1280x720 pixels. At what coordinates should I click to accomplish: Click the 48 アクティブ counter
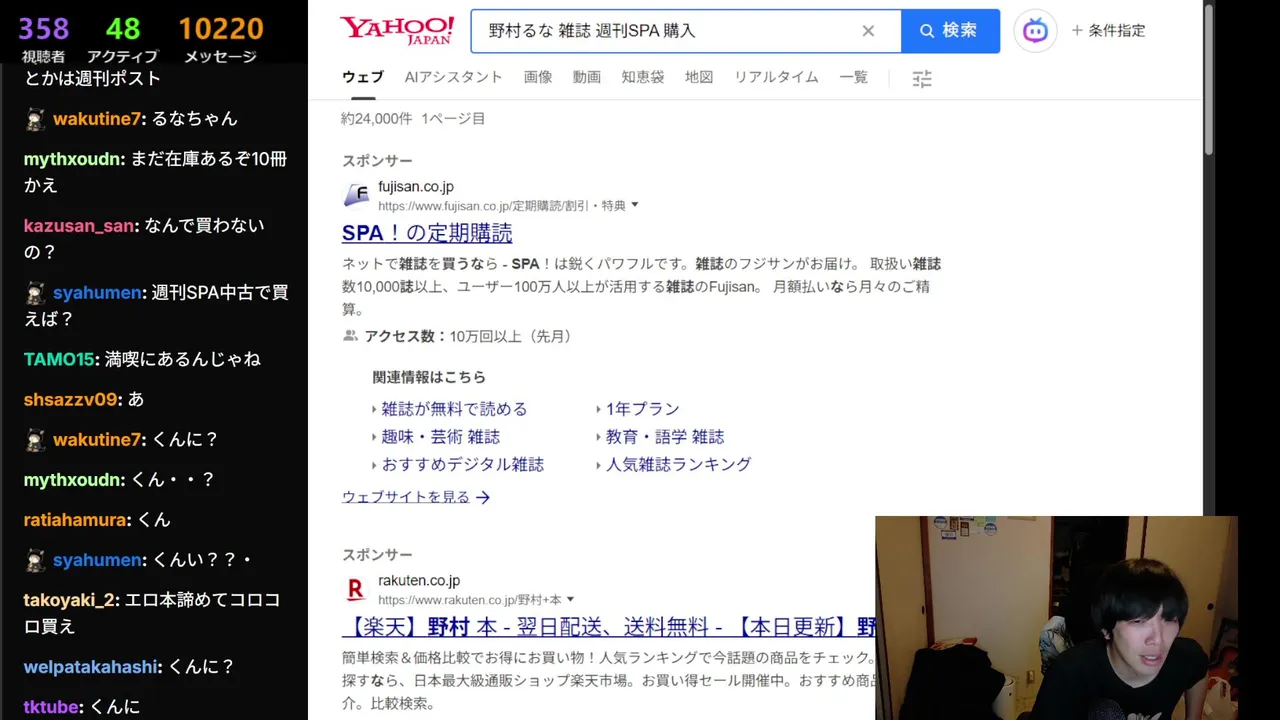[122, 39]
